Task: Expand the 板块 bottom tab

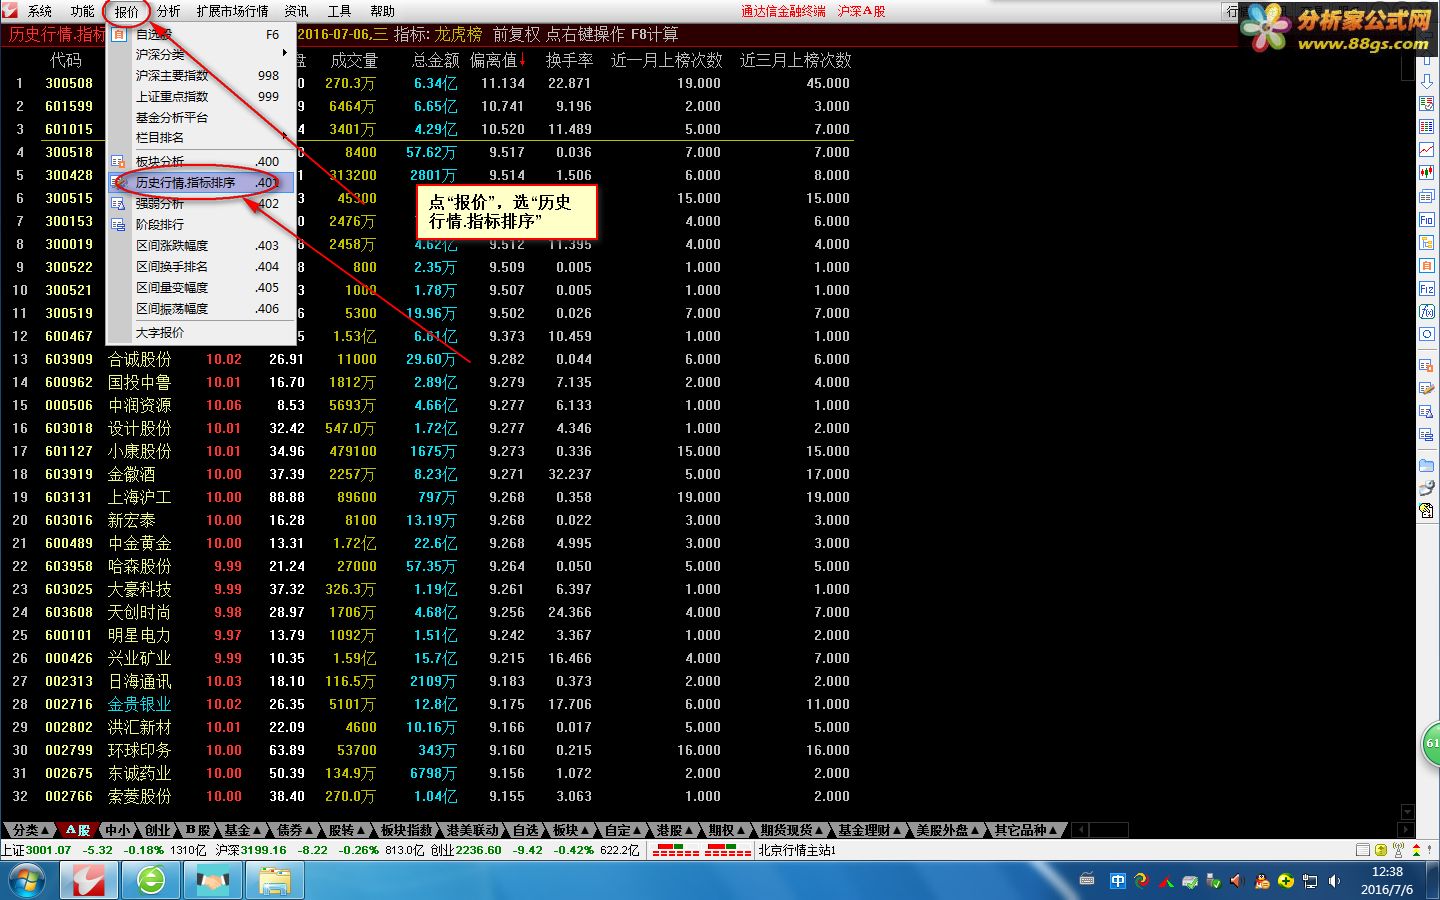Action: (x=571, y=830)
